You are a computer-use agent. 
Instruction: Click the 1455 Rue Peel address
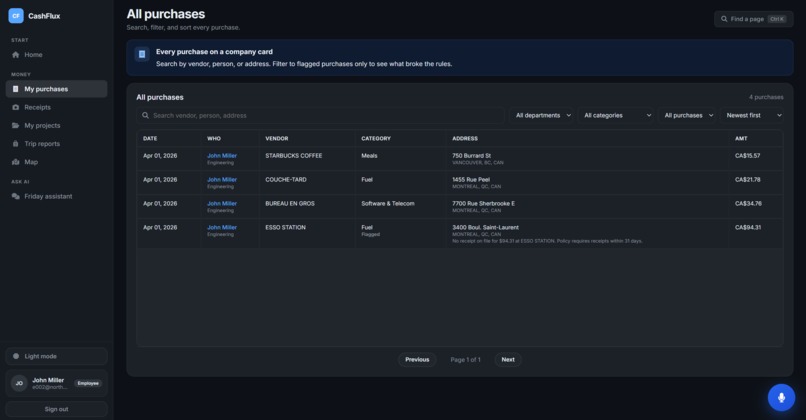click(x=471, y=179)
